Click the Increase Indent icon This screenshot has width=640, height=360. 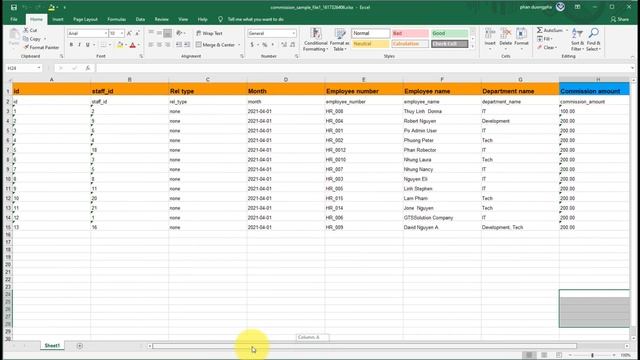pos(187,45)
